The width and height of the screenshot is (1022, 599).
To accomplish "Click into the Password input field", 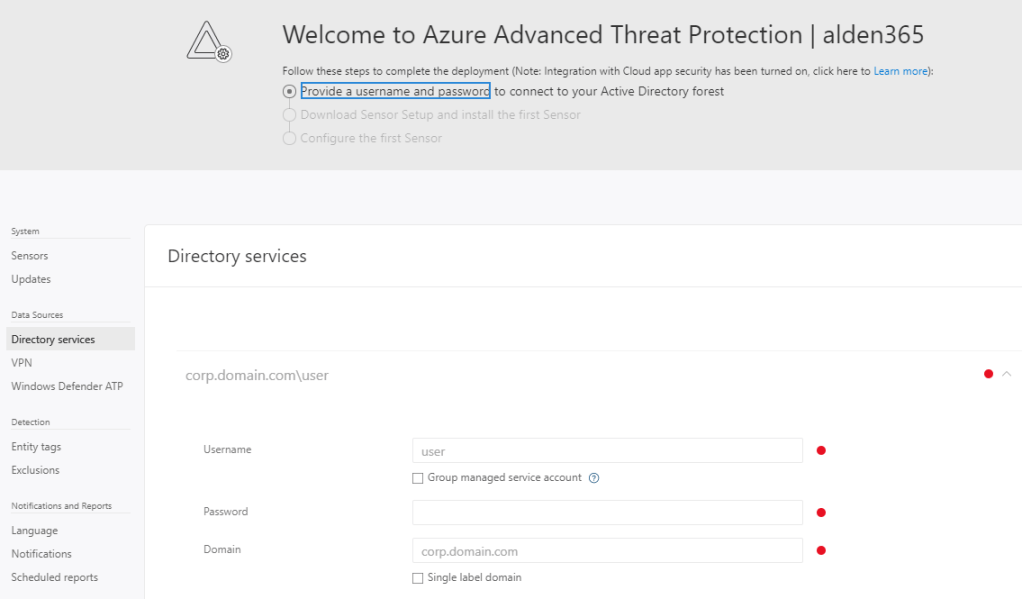I will (607, 513).
